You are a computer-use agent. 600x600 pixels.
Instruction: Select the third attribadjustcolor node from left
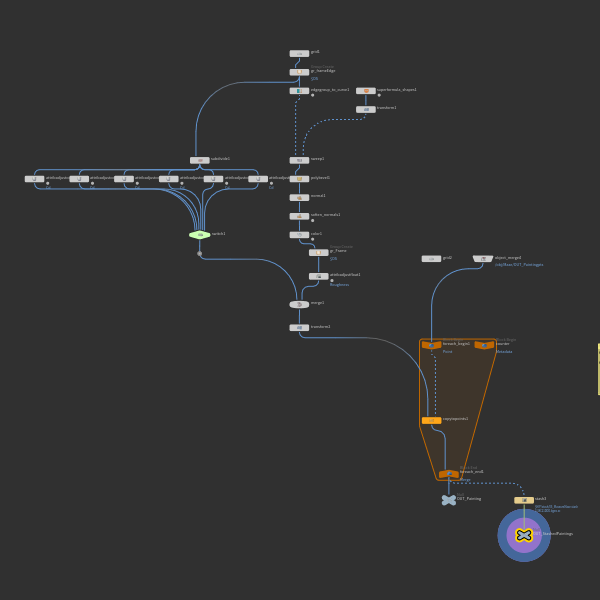(x=124, y=179)
